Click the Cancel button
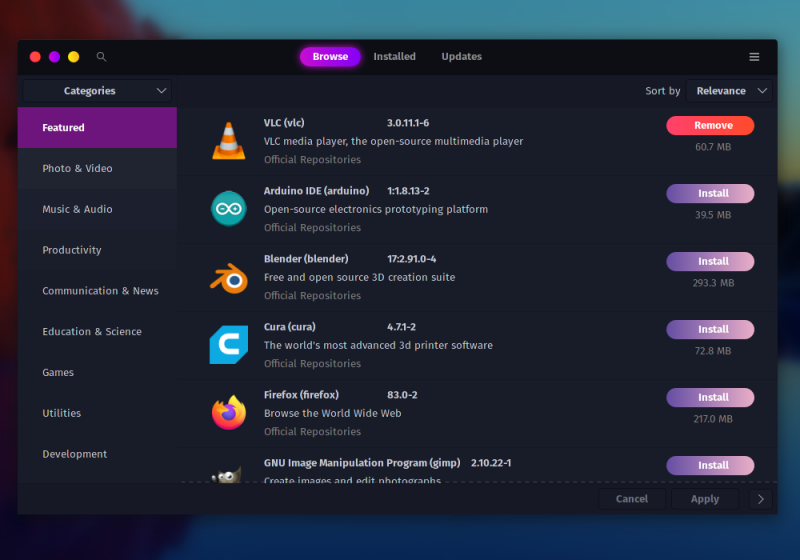The image size is (800, 560). [632, 499]
